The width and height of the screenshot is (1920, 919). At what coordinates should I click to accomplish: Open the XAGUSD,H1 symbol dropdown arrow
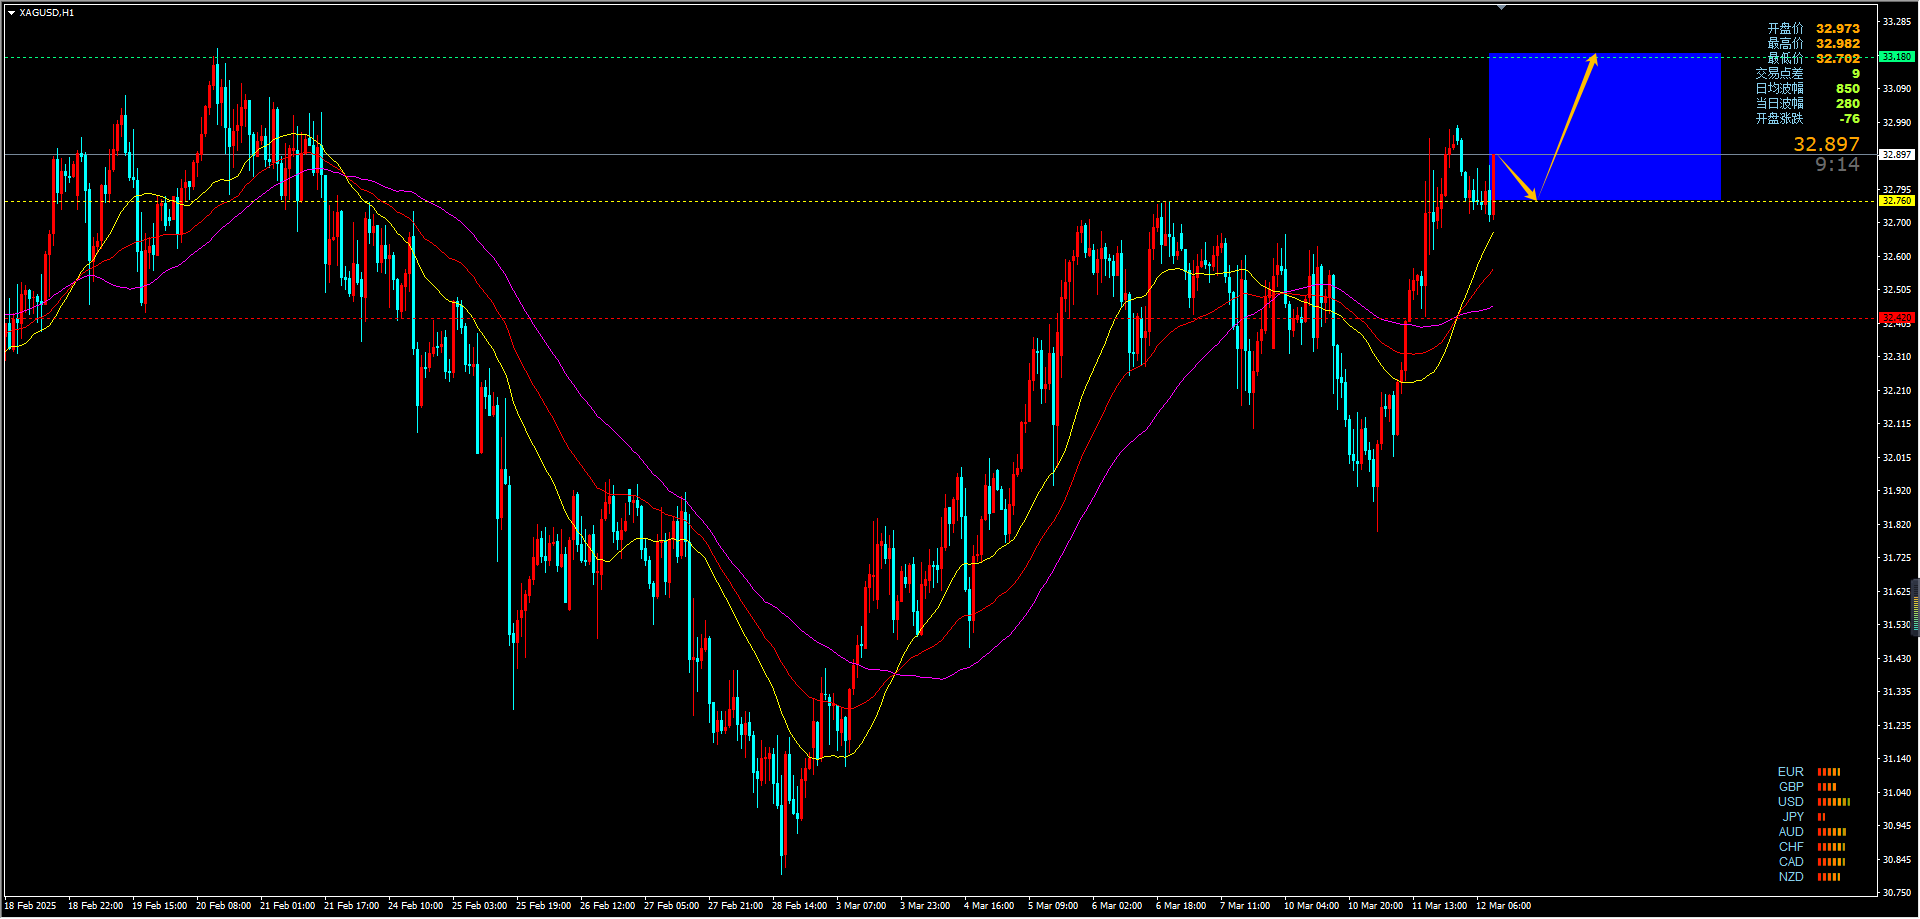tap(11, 13)
